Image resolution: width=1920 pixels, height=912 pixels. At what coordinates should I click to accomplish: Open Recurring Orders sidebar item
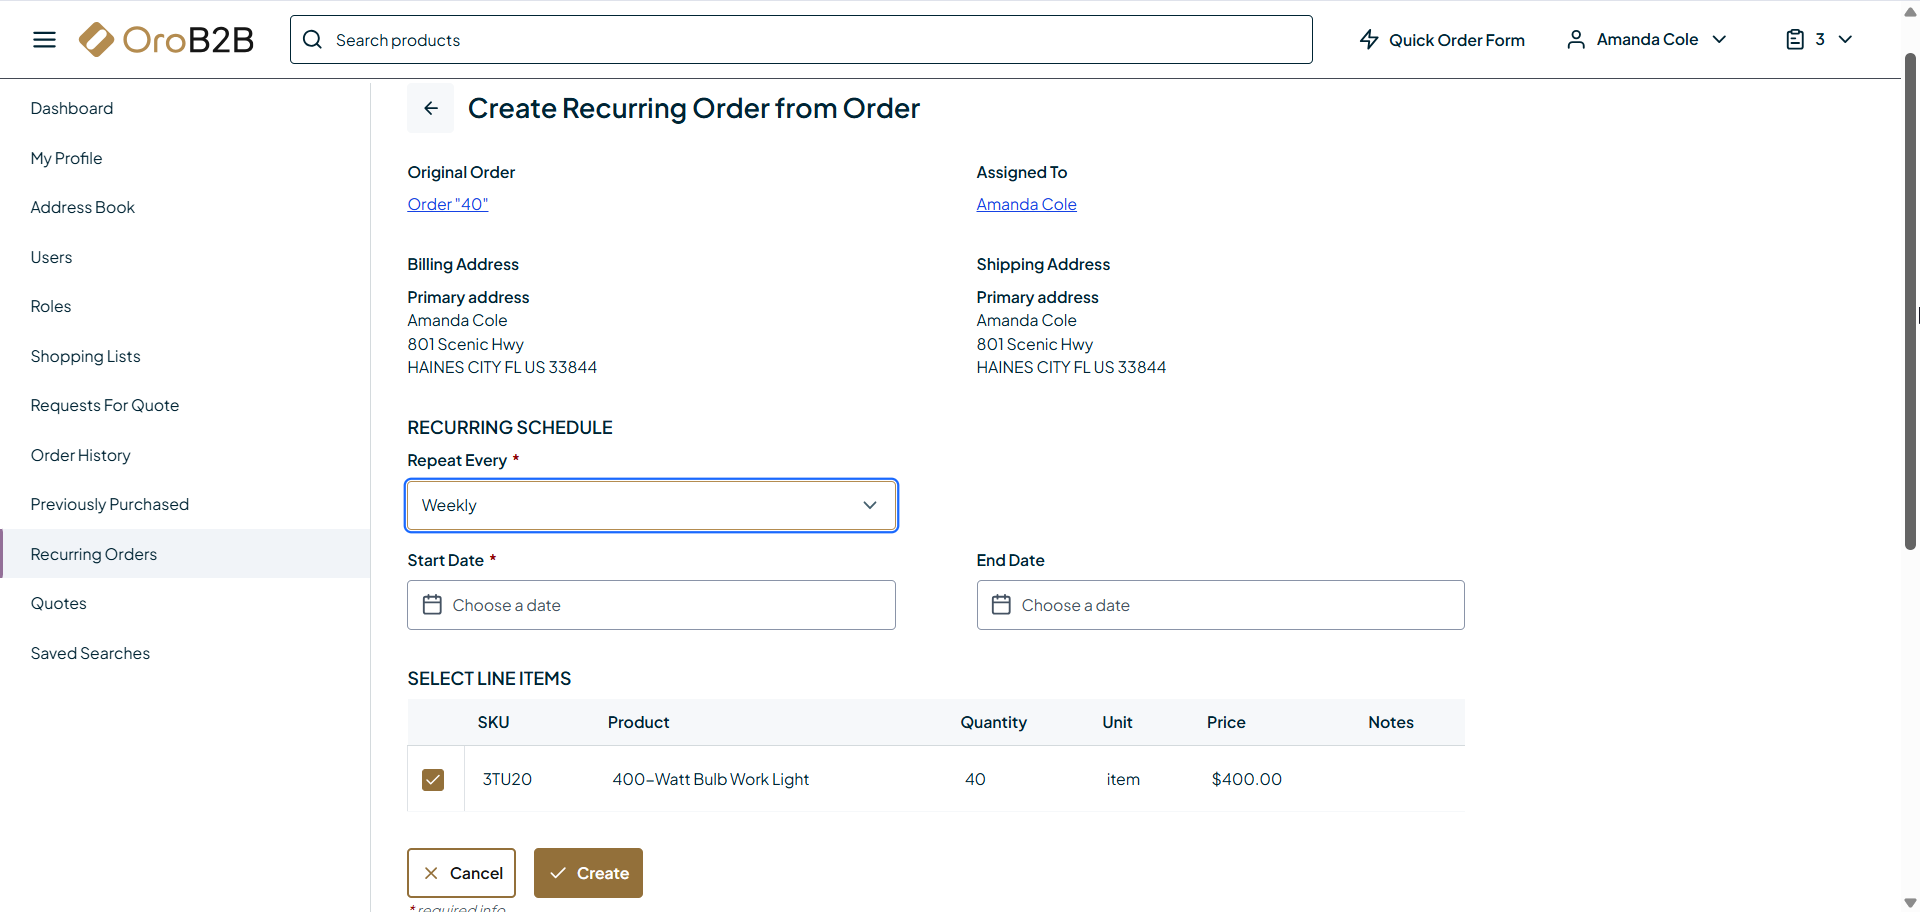[x=94, y=554]
